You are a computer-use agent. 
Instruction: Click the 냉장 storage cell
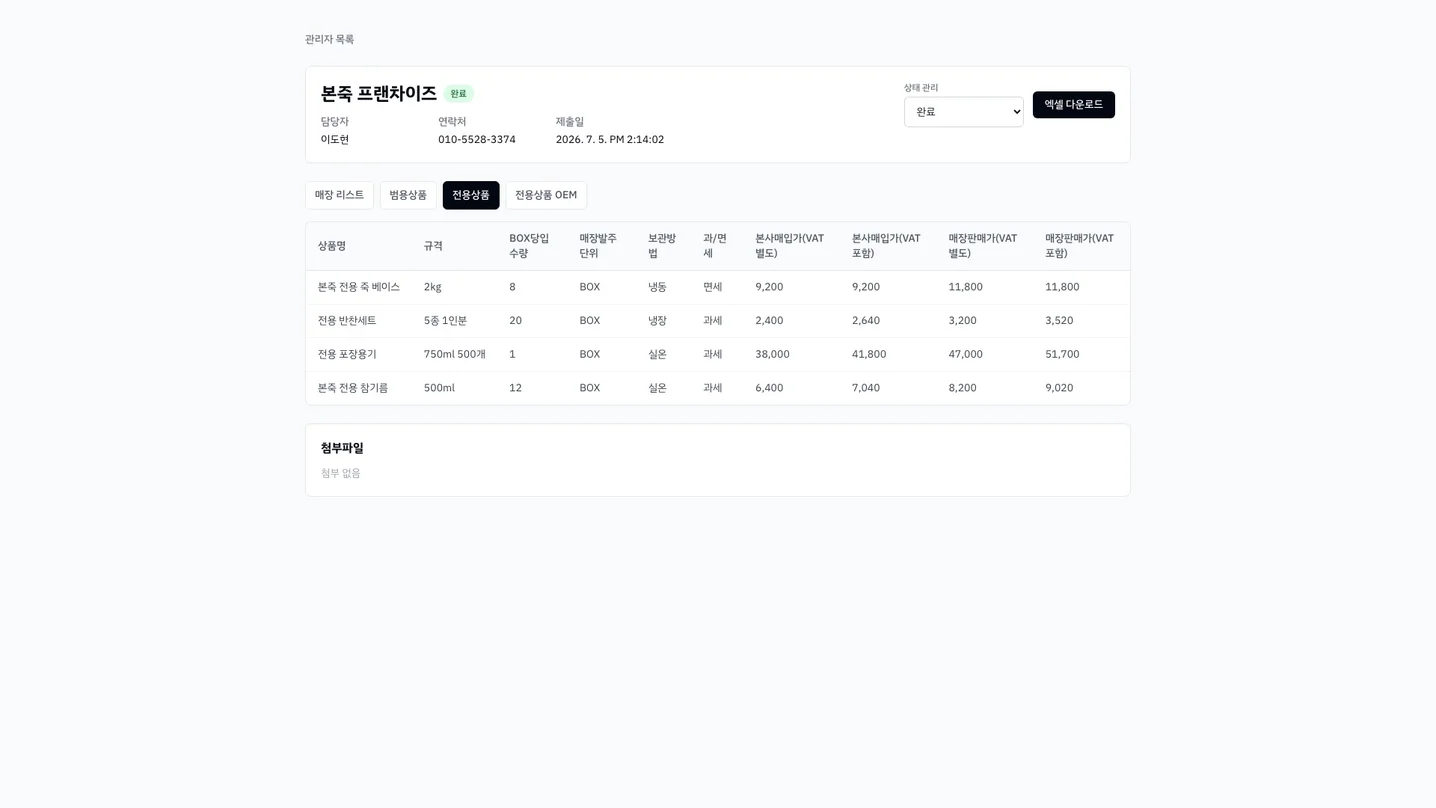pyautogui.click(x=657, y=321)
